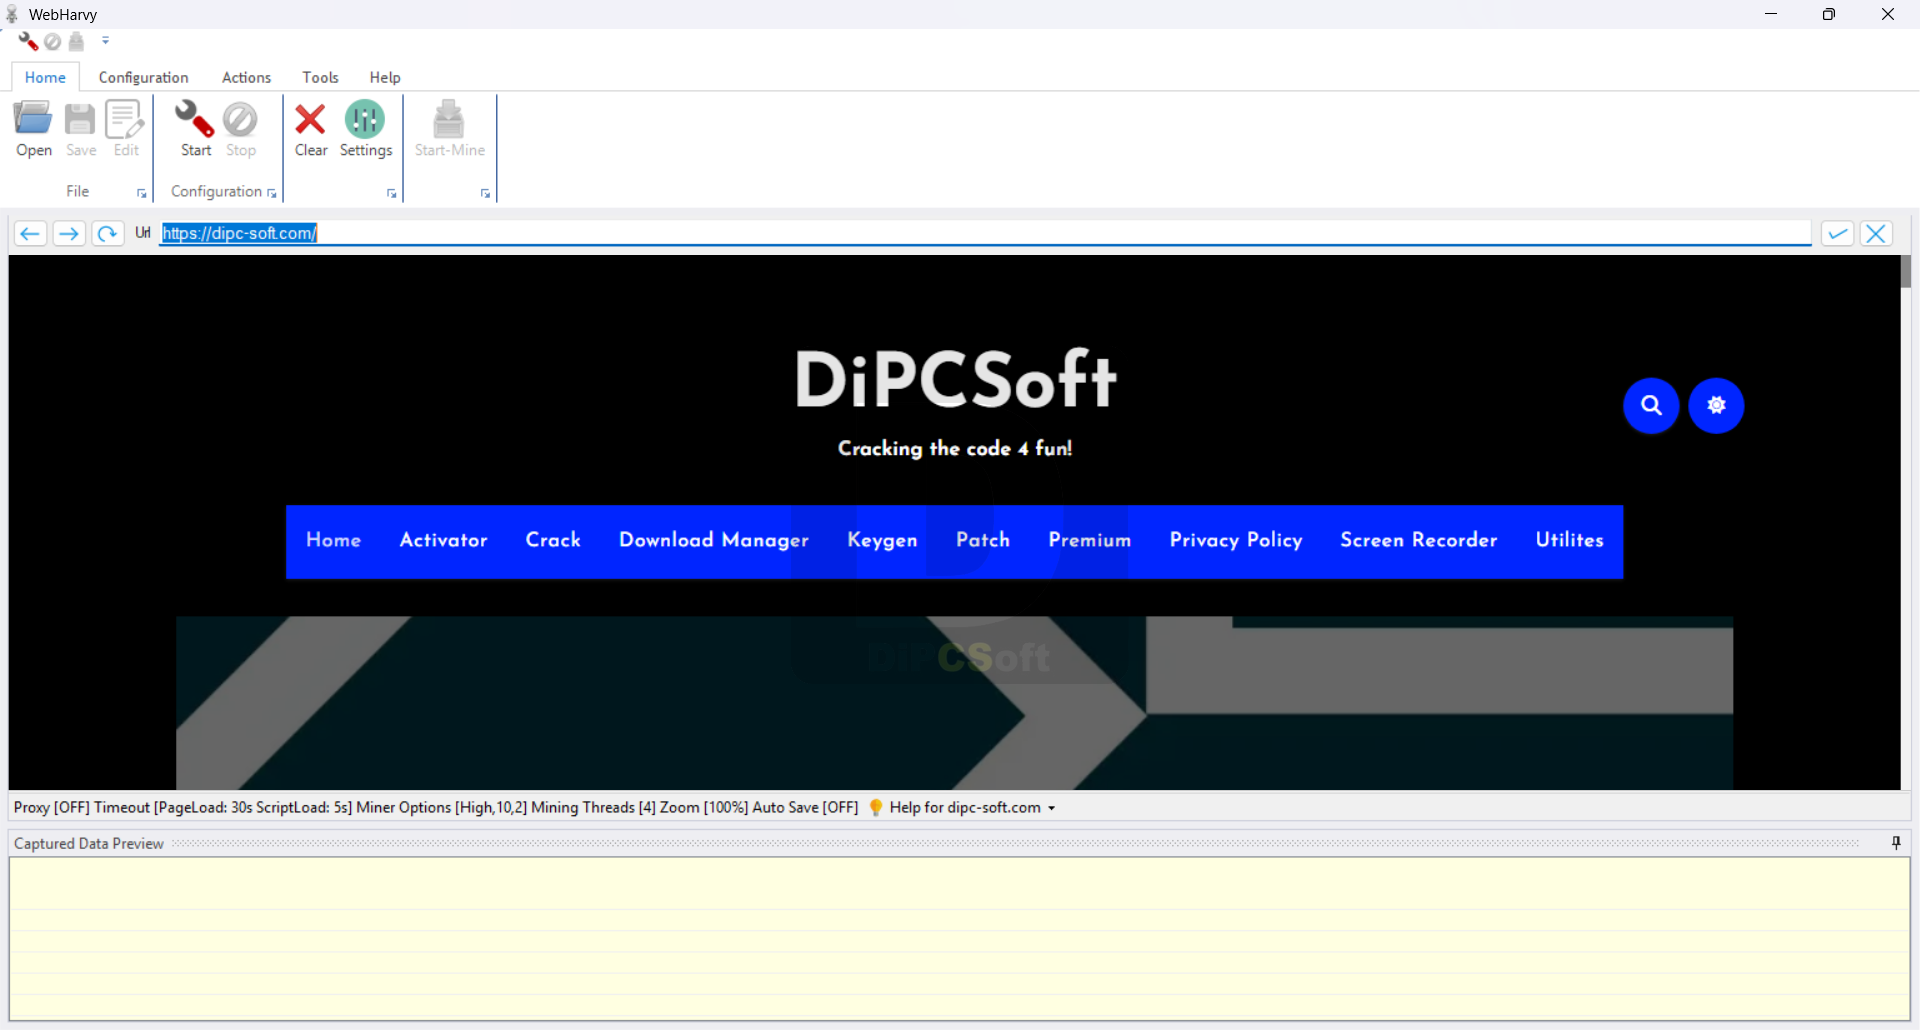Click the Patch navigation link
The height and width of the screenshot is (1030, 1920).
click(x=983, y=540)
